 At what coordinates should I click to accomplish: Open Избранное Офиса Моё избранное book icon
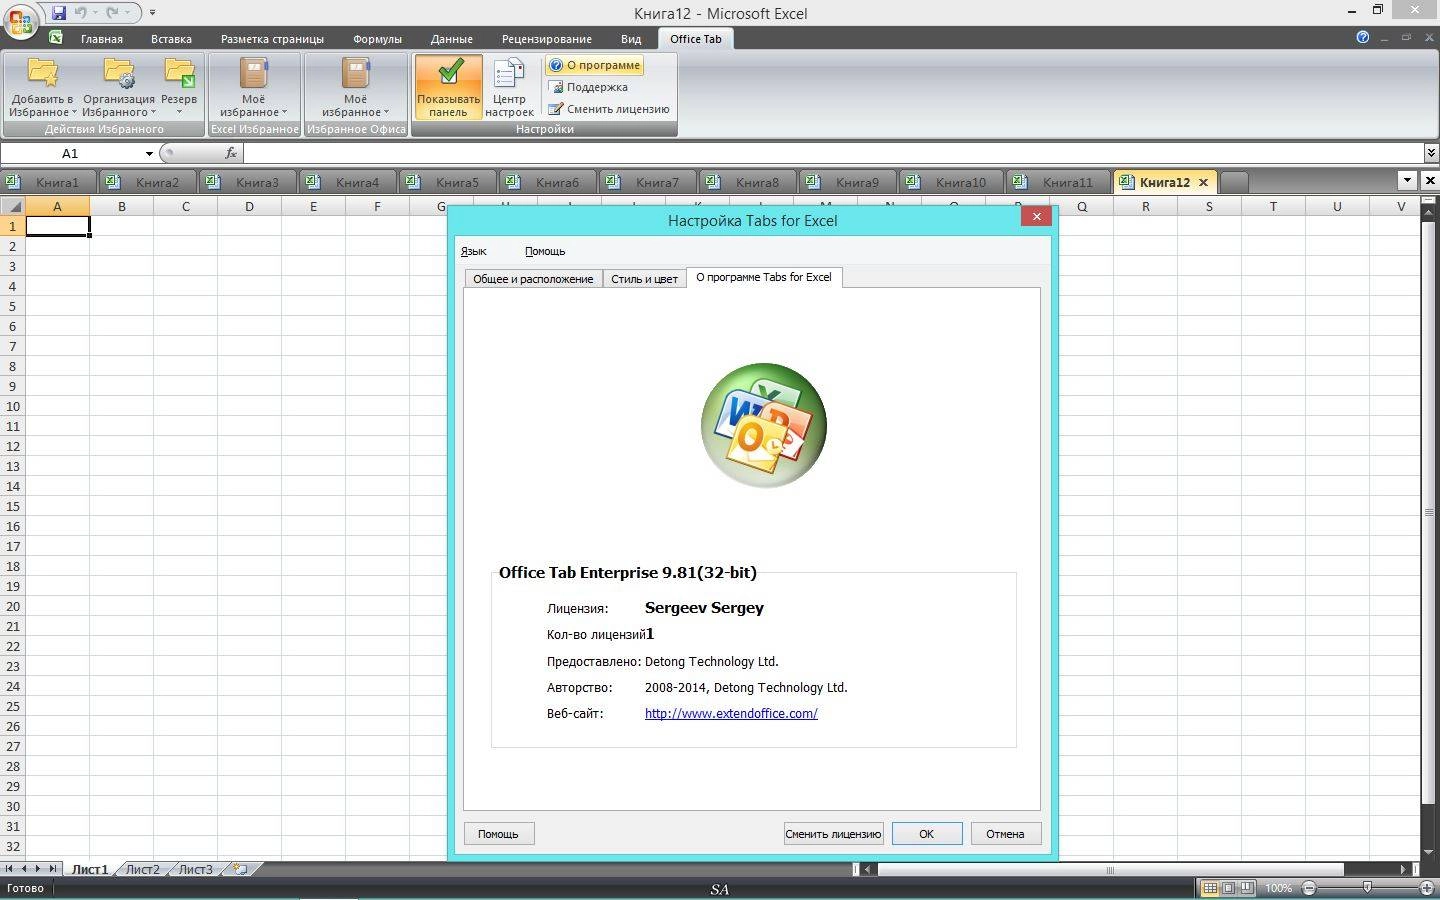[355, 73]
